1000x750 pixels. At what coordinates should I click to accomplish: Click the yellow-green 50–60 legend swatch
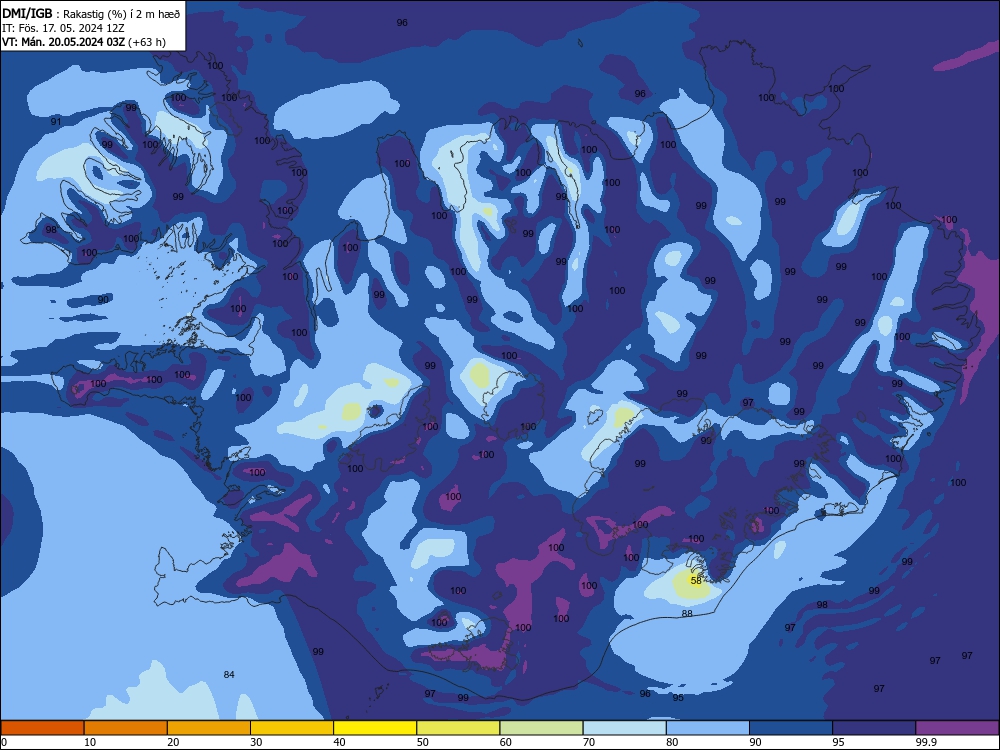click(x=458, y=728)
